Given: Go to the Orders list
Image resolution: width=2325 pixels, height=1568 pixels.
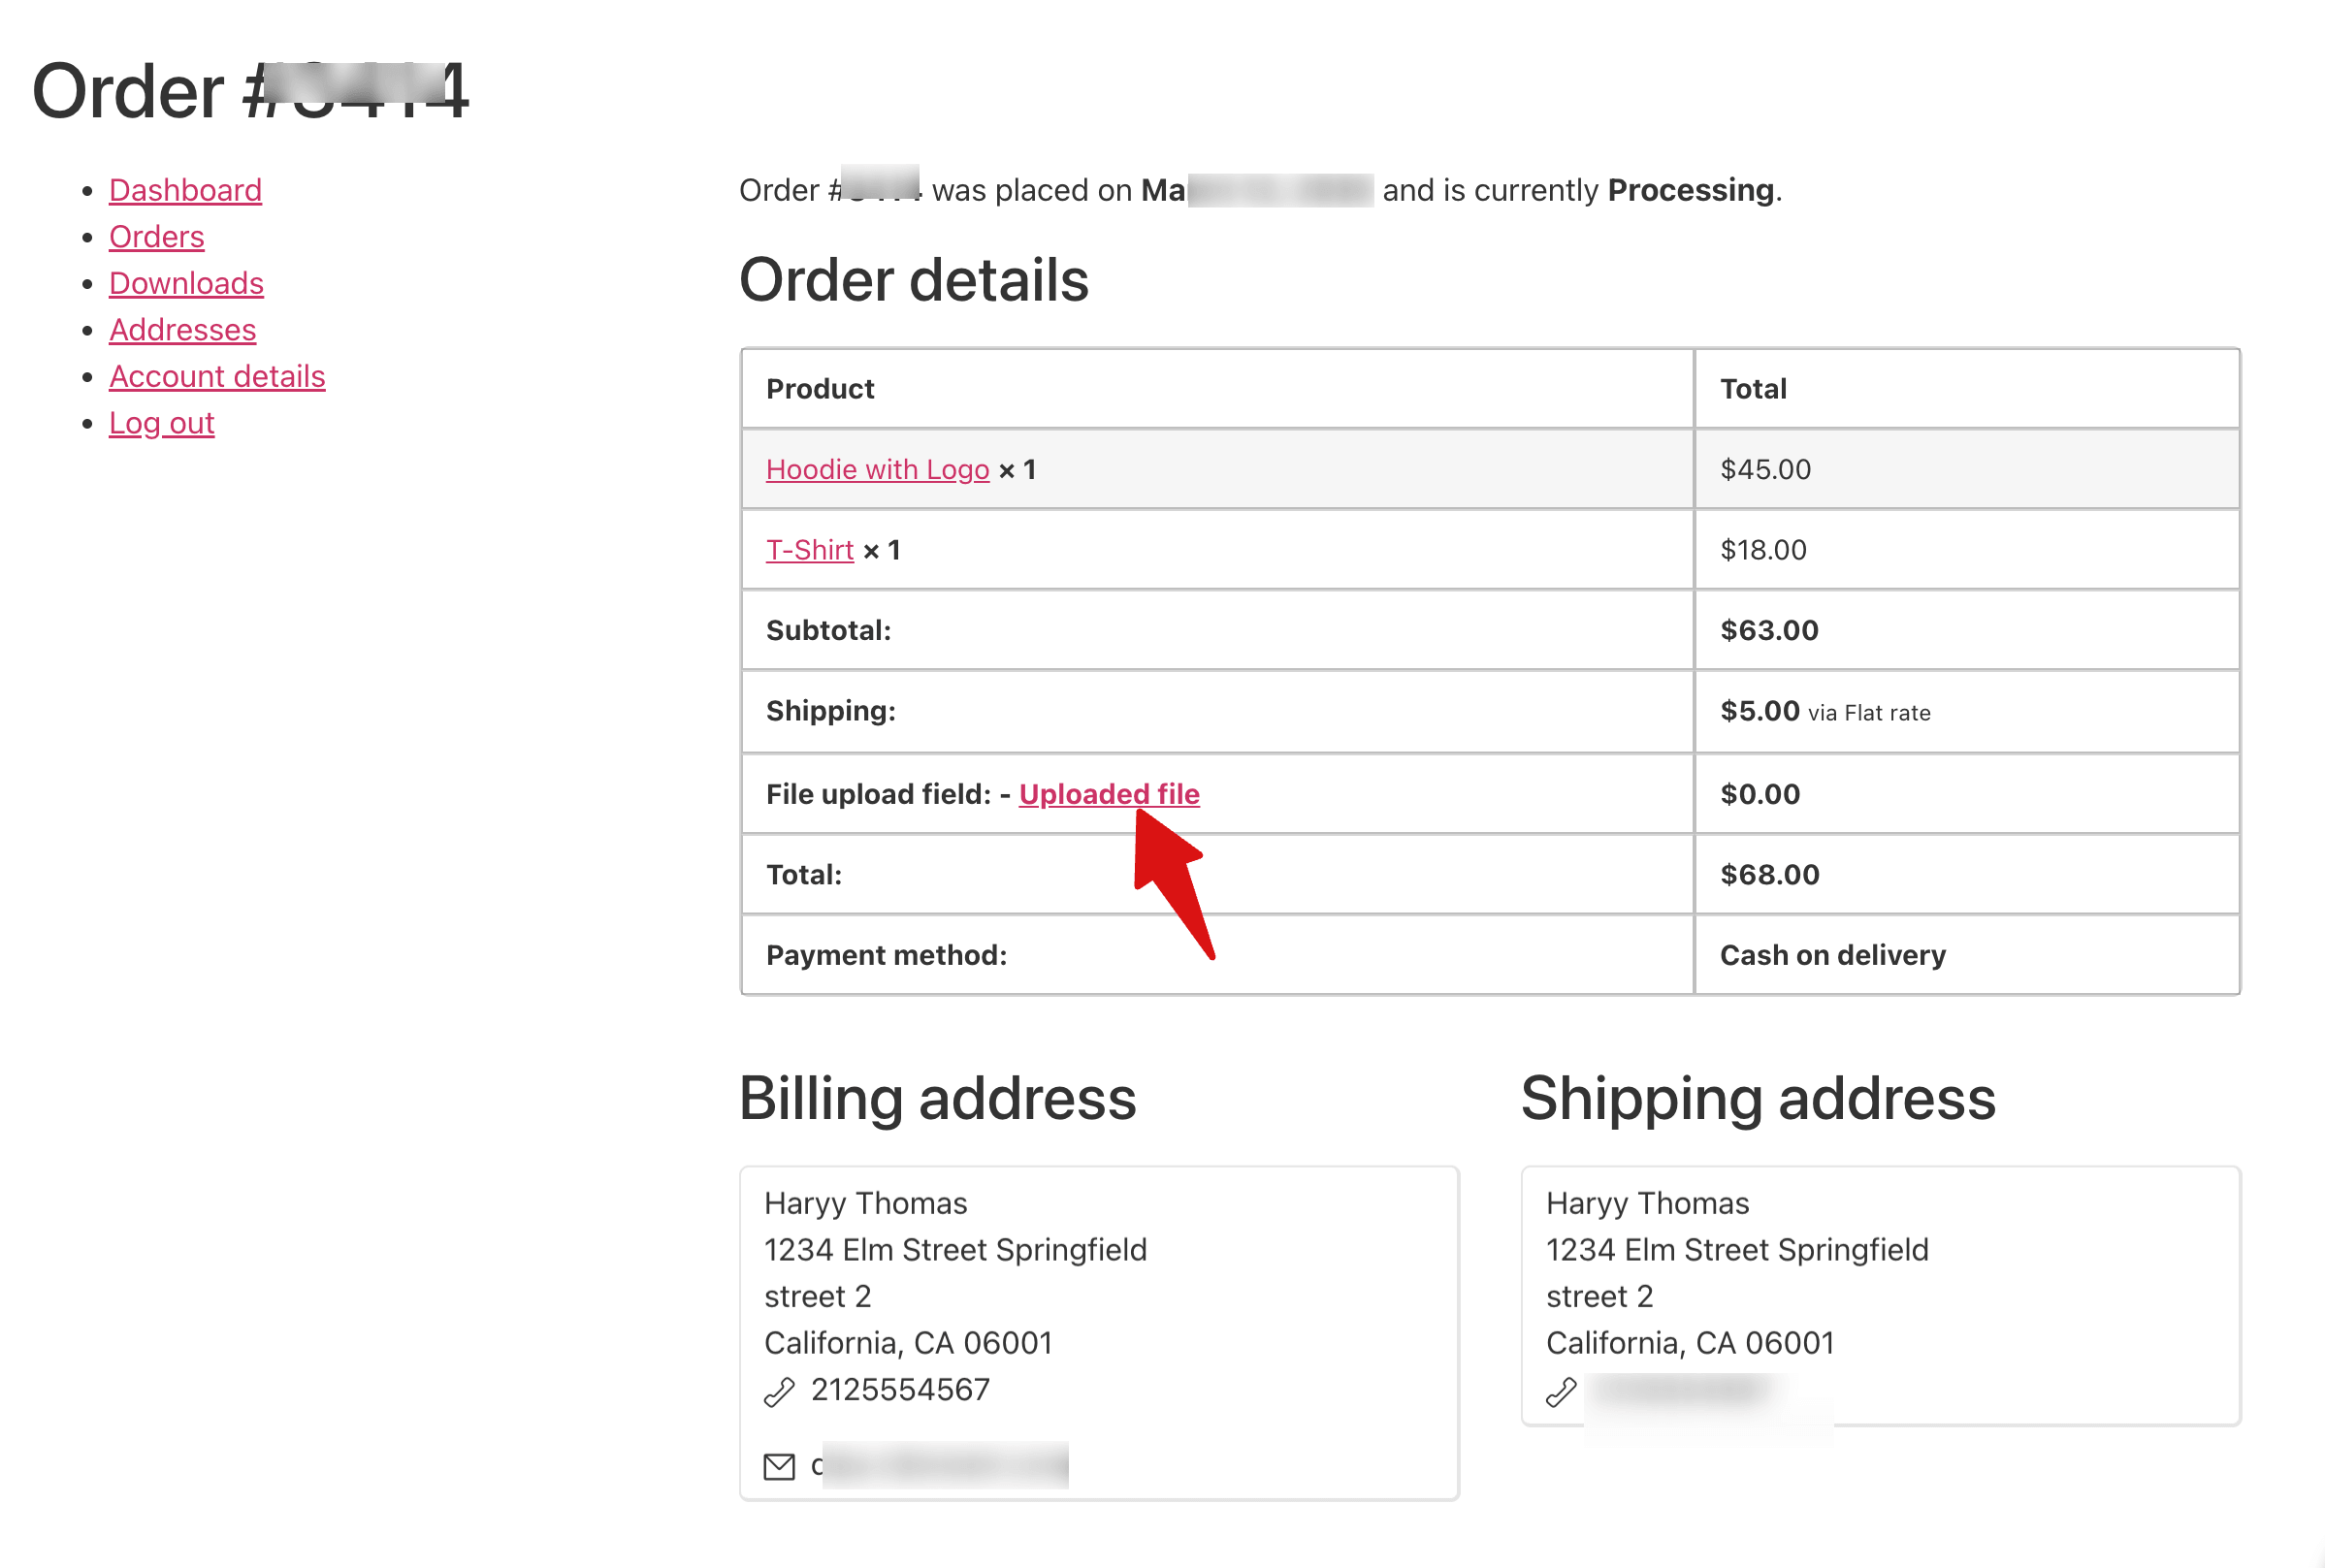Looking at the screenshot, I should pyautogui.click(x=156, y=237).
